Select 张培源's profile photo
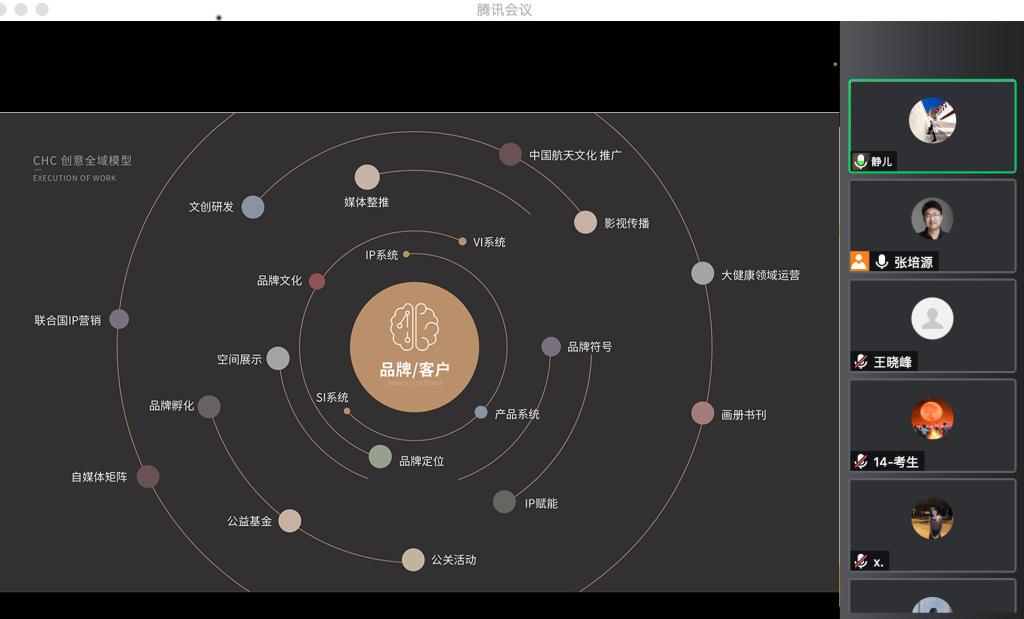This screenshot has width=1024, height=619. pos(932,218)
